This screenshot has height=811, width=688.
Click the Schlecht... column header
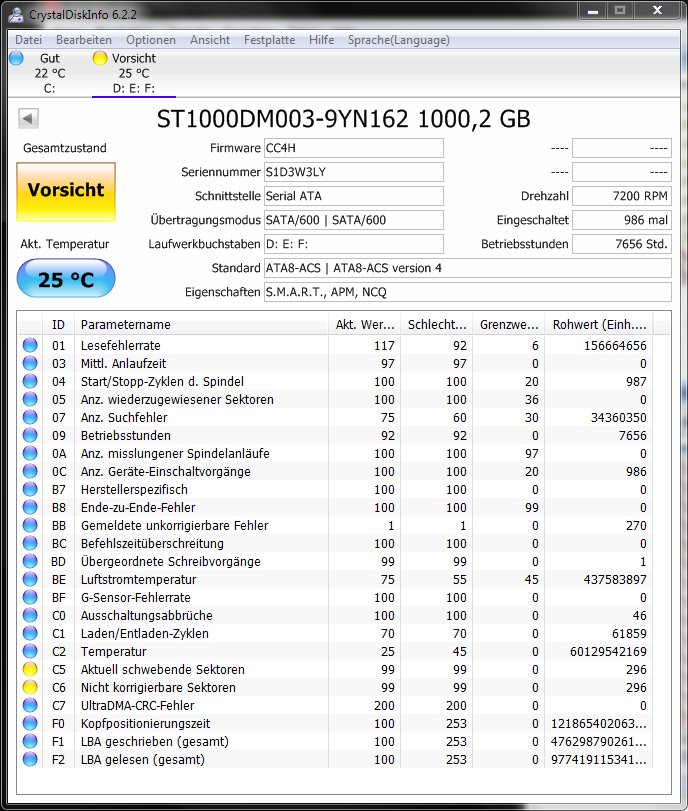(437, 325)
